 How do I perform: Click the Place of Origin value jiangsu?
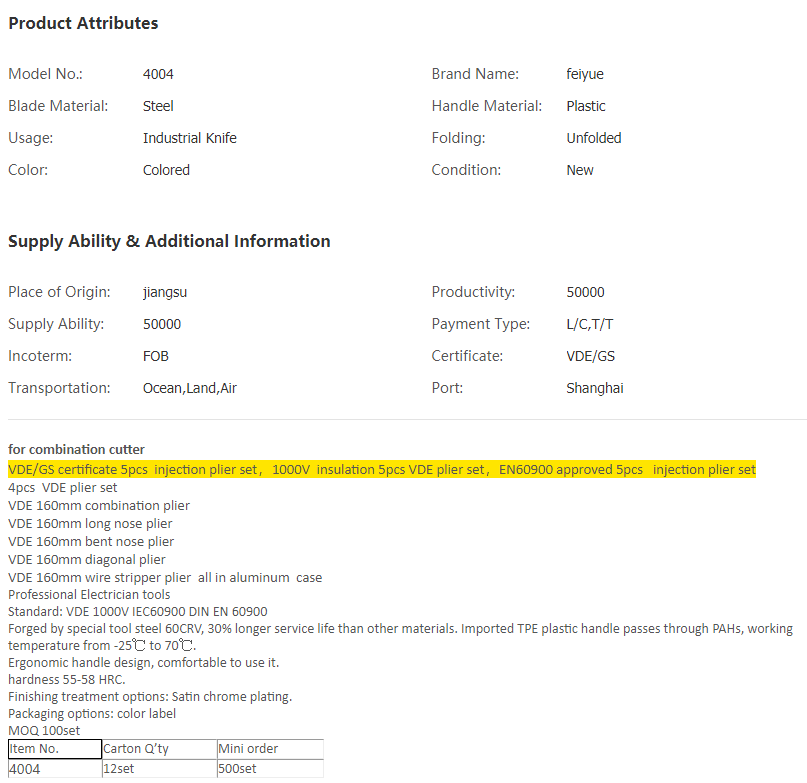166,292
